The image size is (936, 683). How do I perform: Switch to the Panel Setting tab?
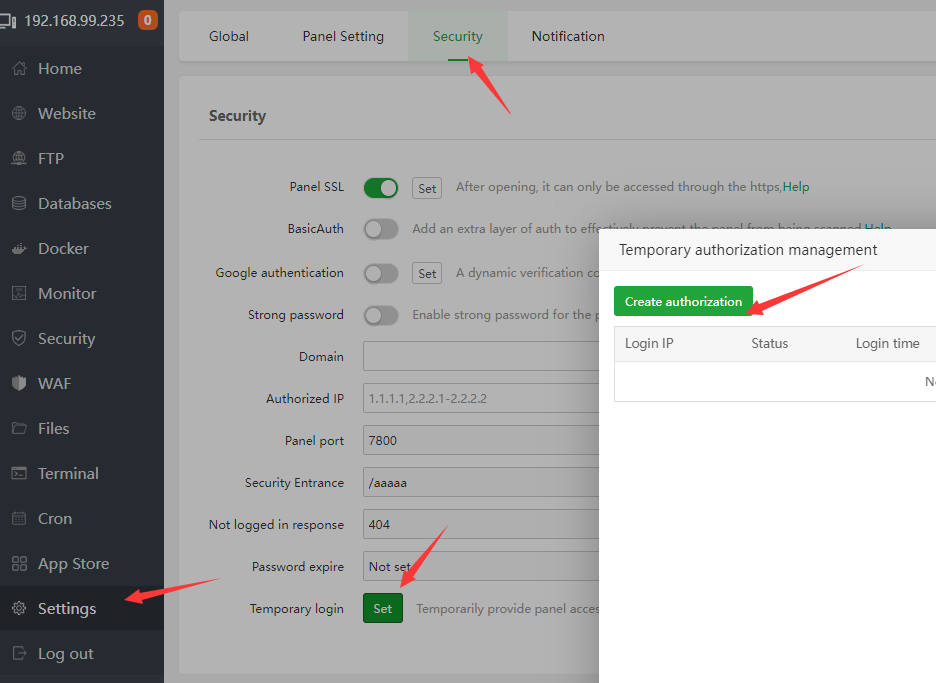pyautogui.click(x=343, y=37)
